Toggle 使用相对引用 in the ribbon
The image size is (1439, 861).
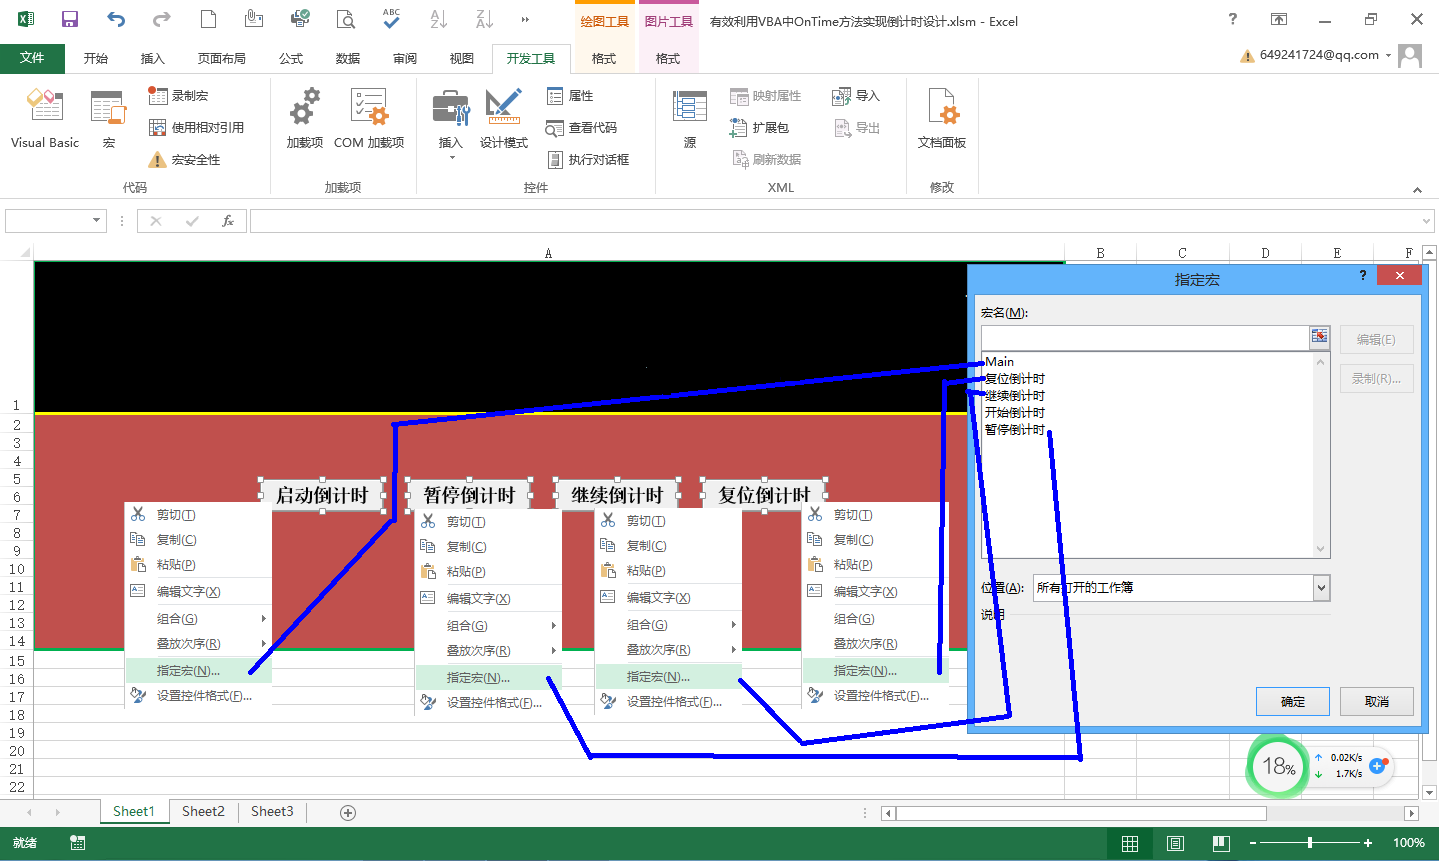tap(196, 128)
